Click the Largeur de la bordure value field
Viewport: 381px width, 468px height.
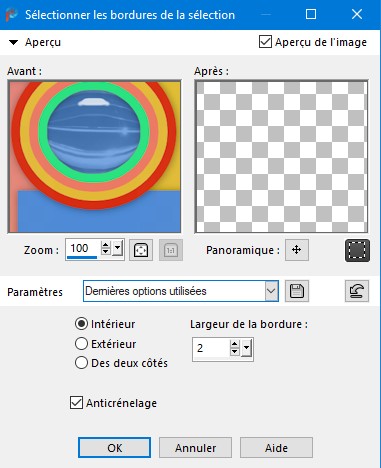coord(211,348)
